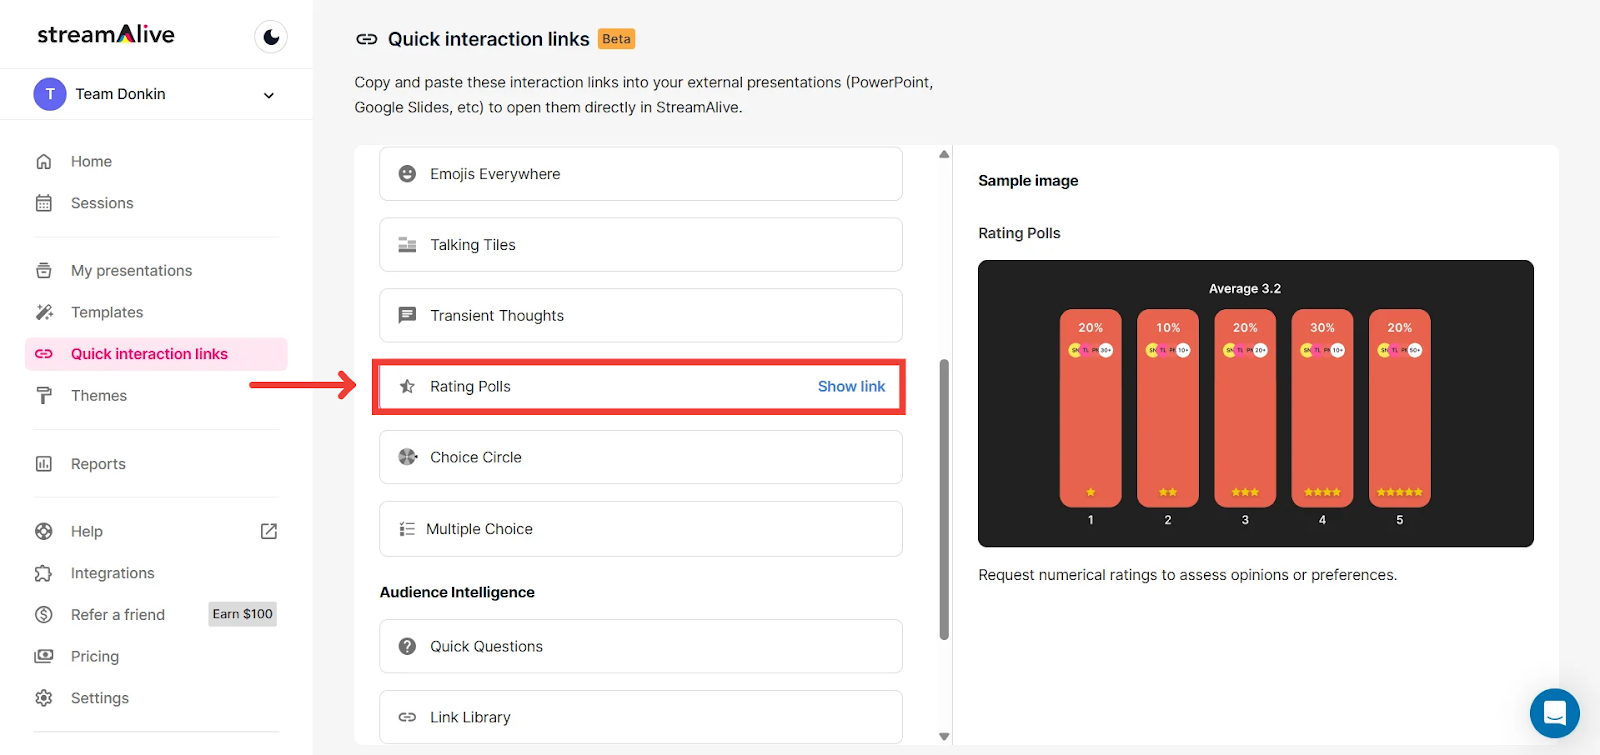The image size is (1600, 755).
Task: Click the Integrations puzzle icon
Action: coord(44,573)
